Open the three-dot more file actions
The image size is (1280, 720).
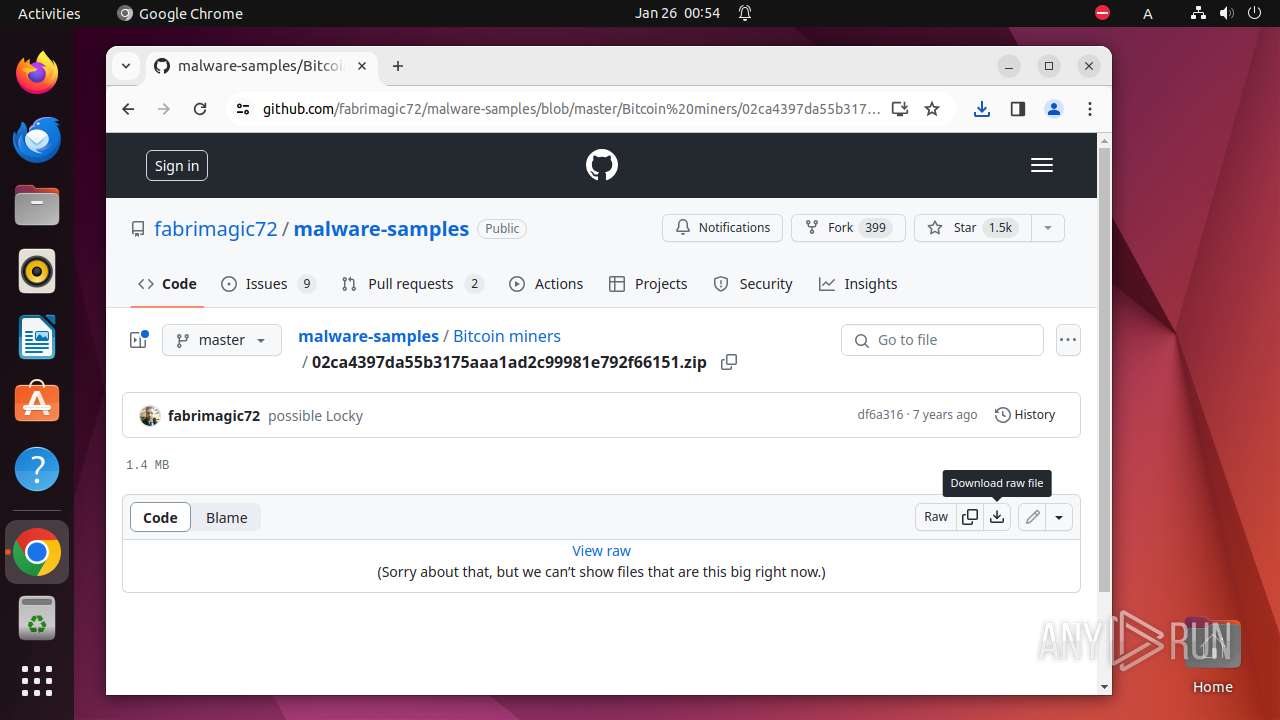tap(1068, 340)
